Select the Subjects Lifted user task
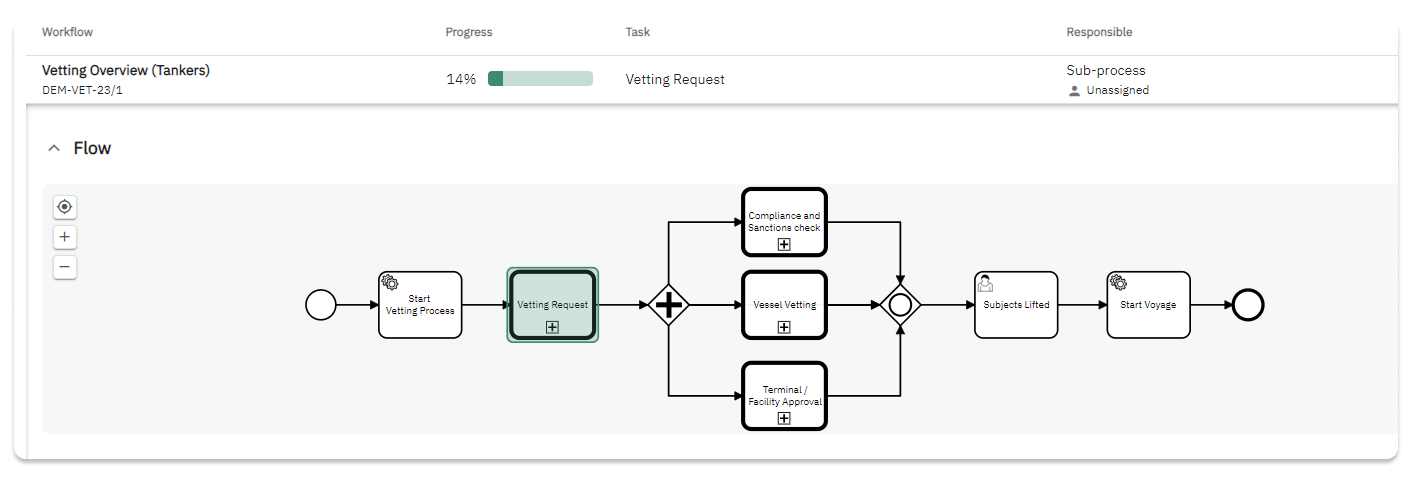Image resolution: width=1414 pixels, height=481 pixels. [x=1016, y=305]
